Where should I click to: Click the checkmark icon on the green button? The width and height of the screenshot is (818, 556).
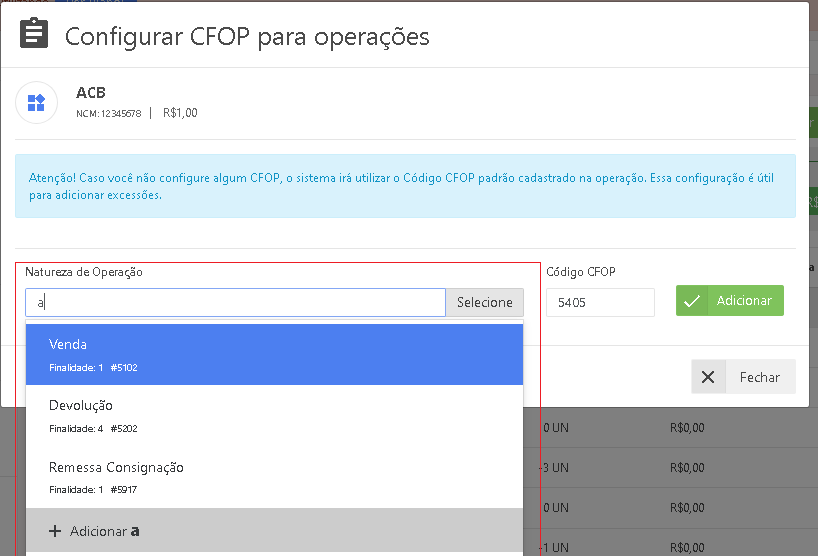click(692, 301)
